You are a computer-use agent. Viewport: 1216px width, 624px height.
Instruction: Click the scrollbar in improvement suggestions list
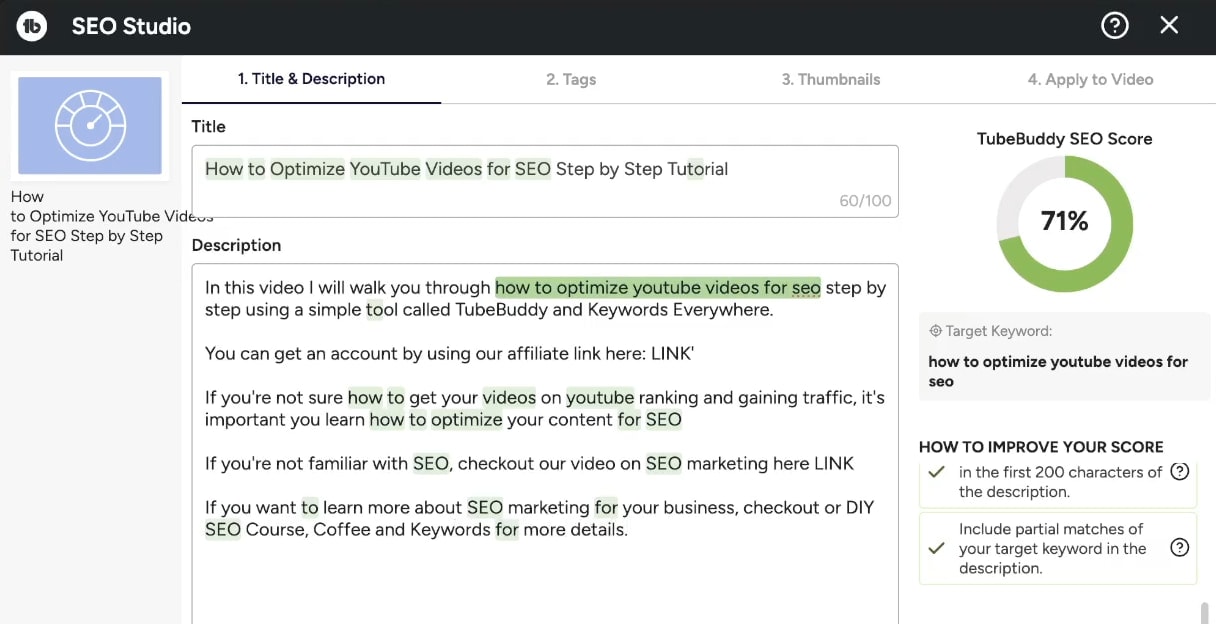pyautogui.click(x=1206, y=612)
